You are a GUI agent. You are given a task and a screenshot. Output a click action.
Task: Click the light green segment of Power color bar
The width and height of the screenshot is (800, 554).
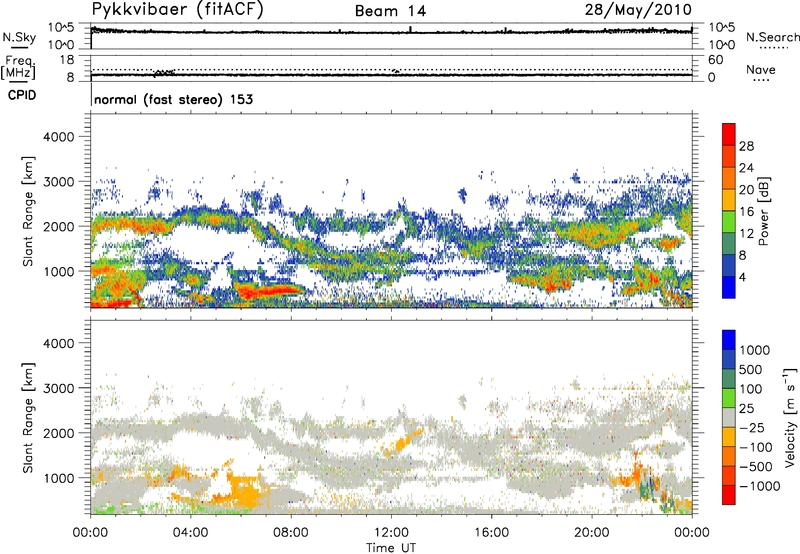point(729,221)
